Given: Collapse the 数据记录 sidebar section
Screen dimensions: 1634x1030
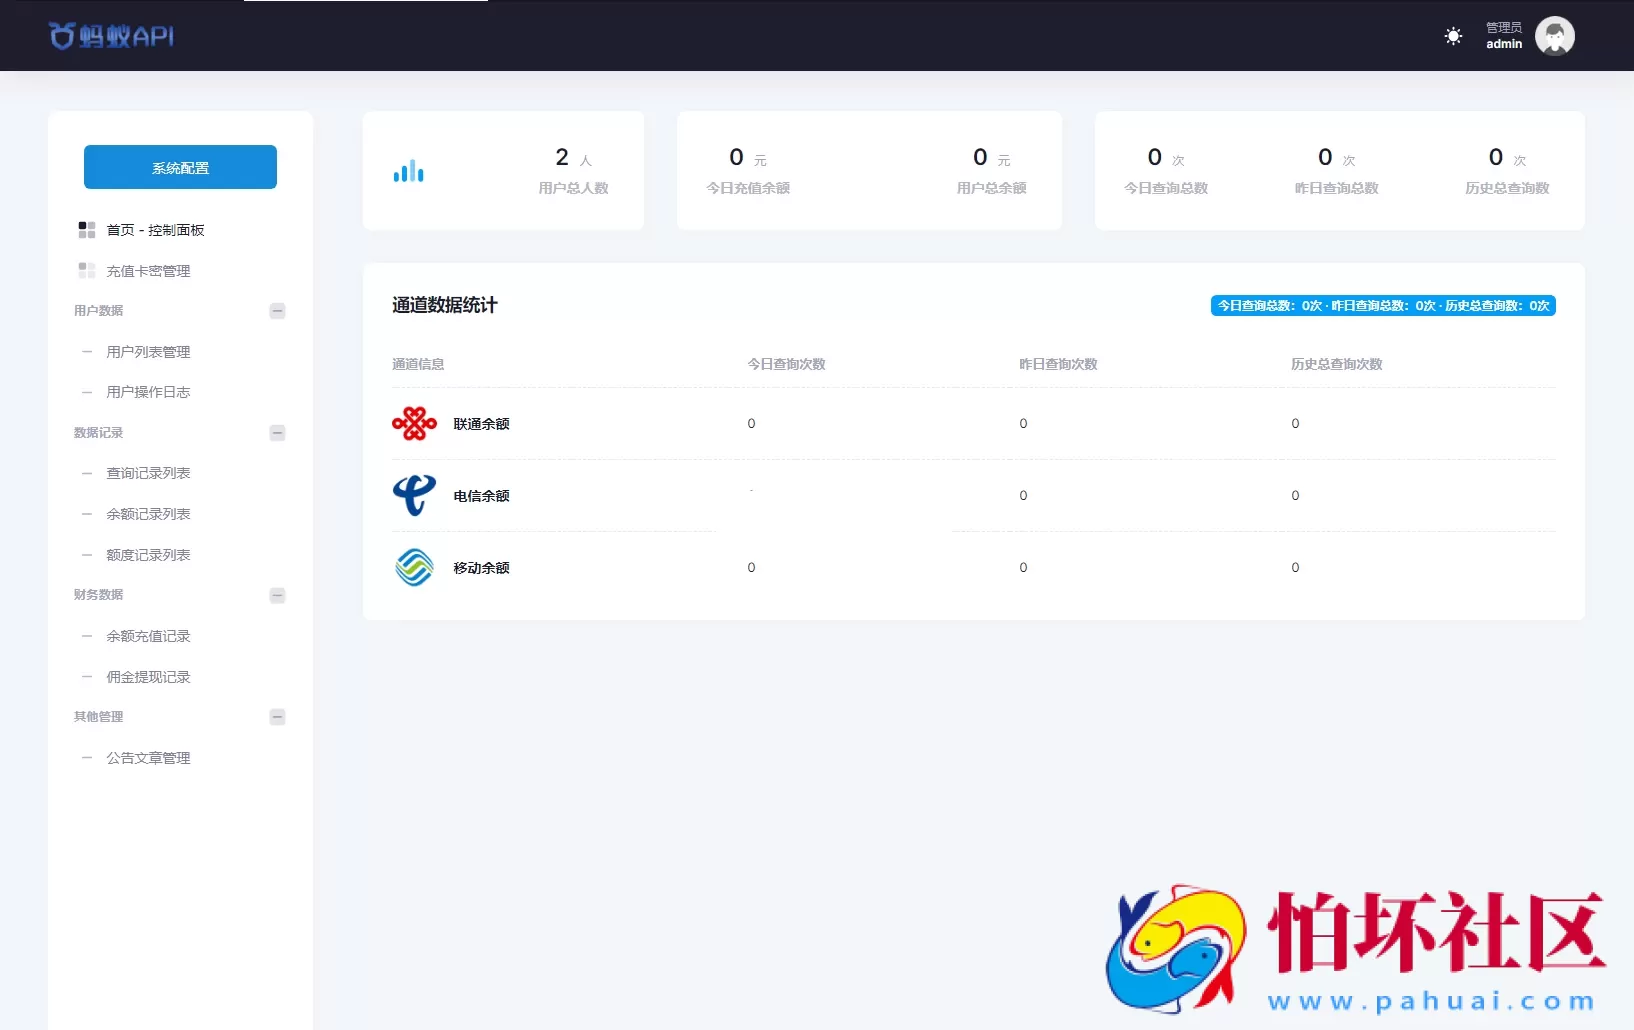Looking at the screenshot, I should (277, 433).
